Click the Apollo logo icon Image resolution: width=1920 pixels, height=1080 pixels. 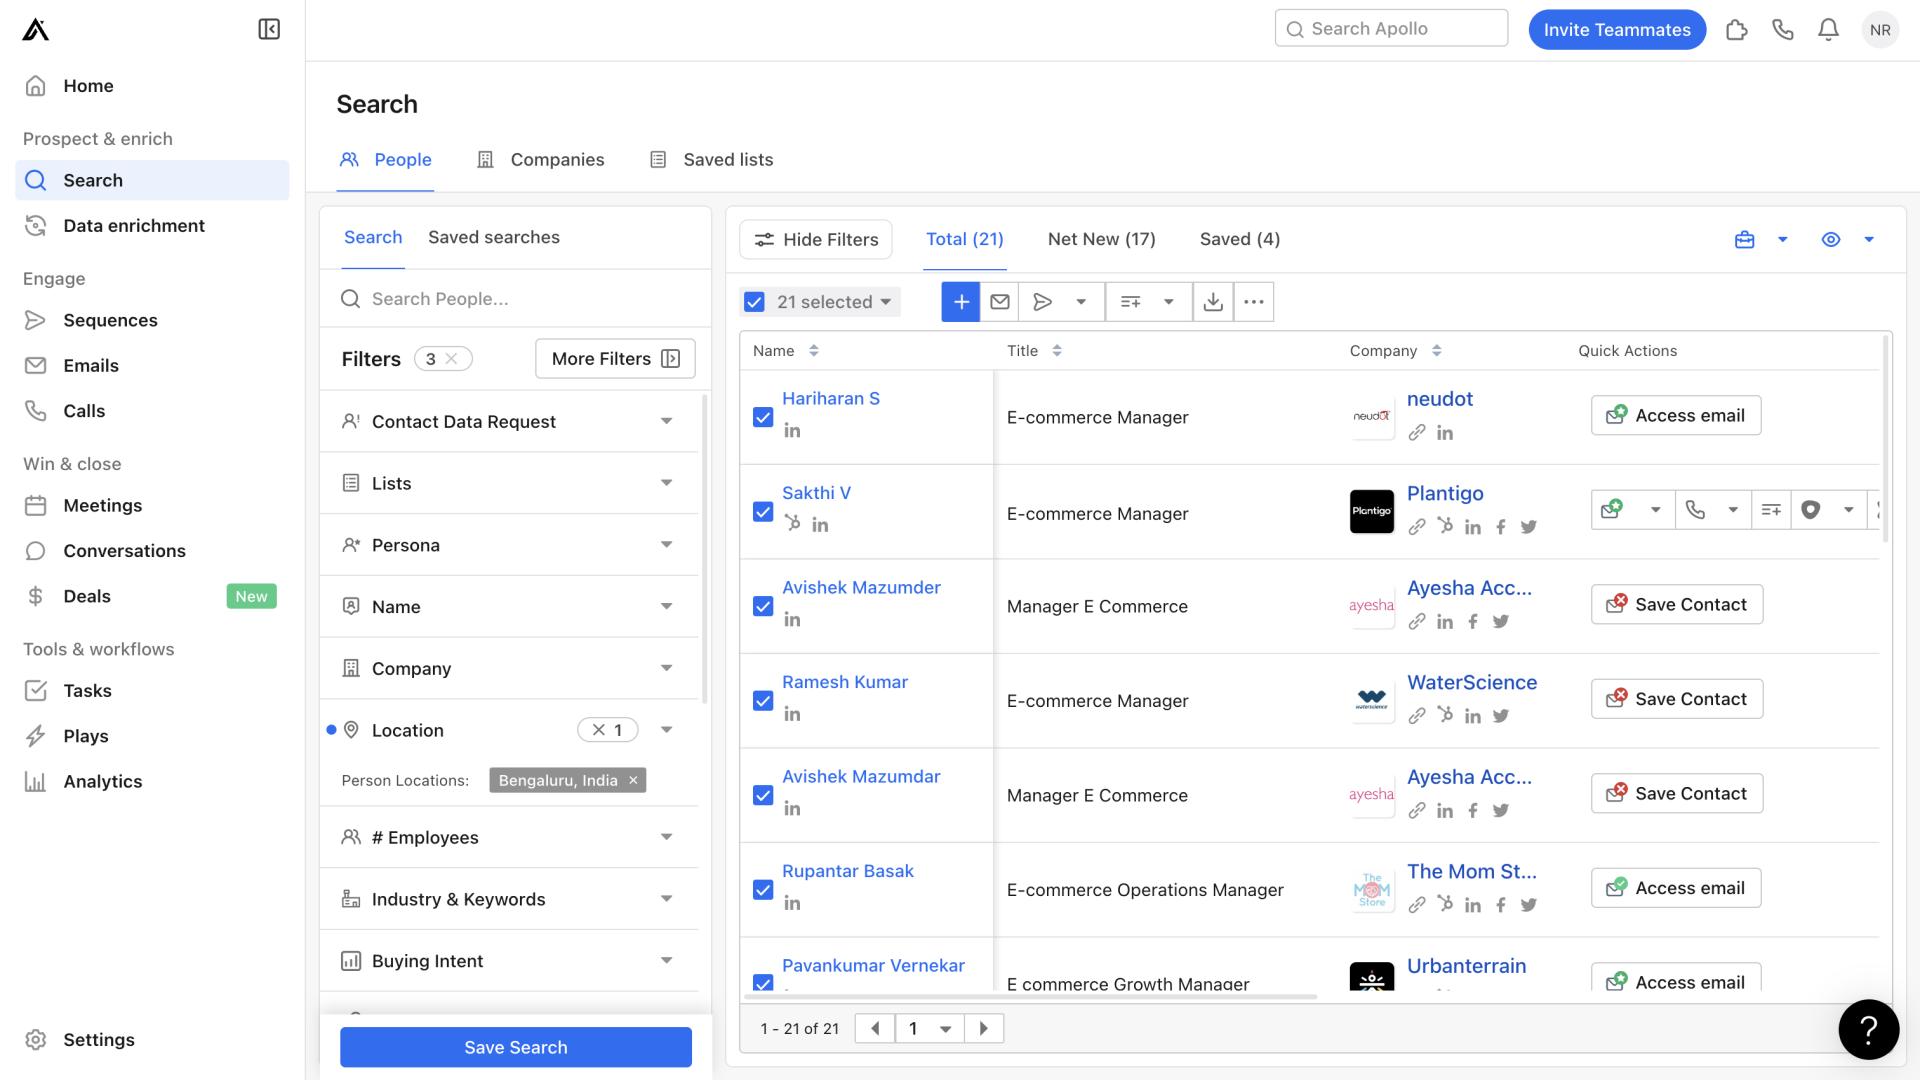point(36,30)
